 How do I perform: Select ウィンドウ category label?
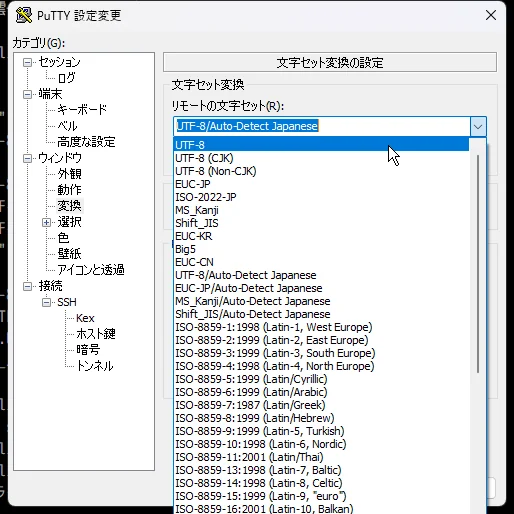[x=60, y=158]
